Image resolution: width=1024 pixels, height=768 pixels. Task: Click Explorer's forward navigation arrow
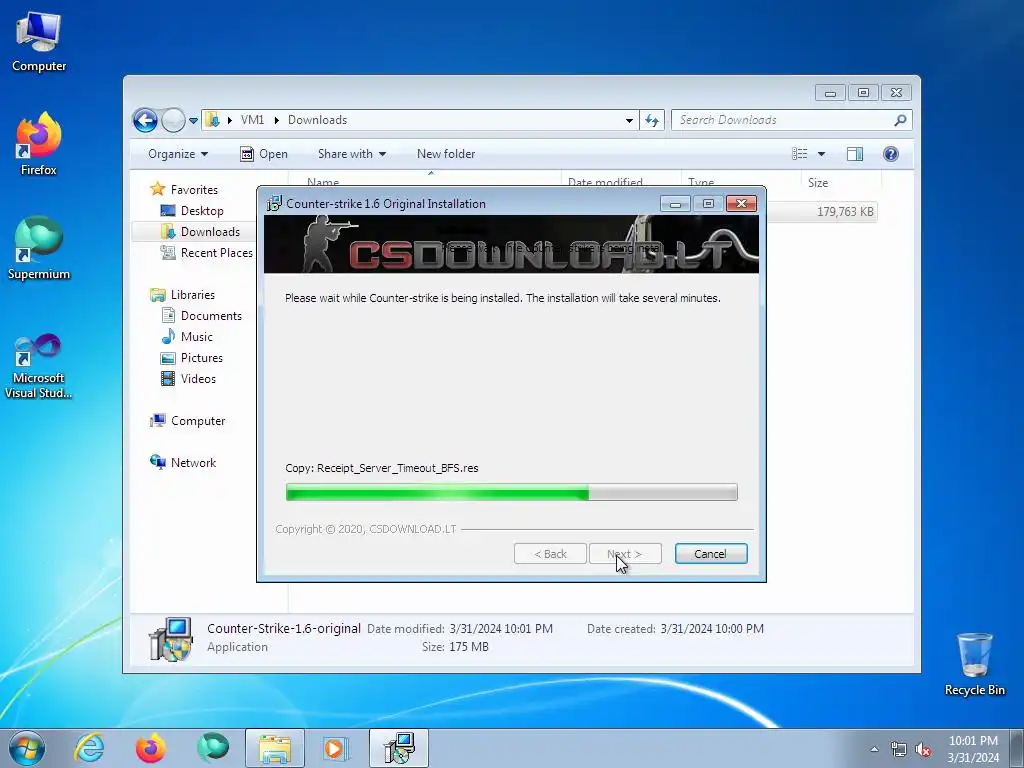(x=173, y=120)
